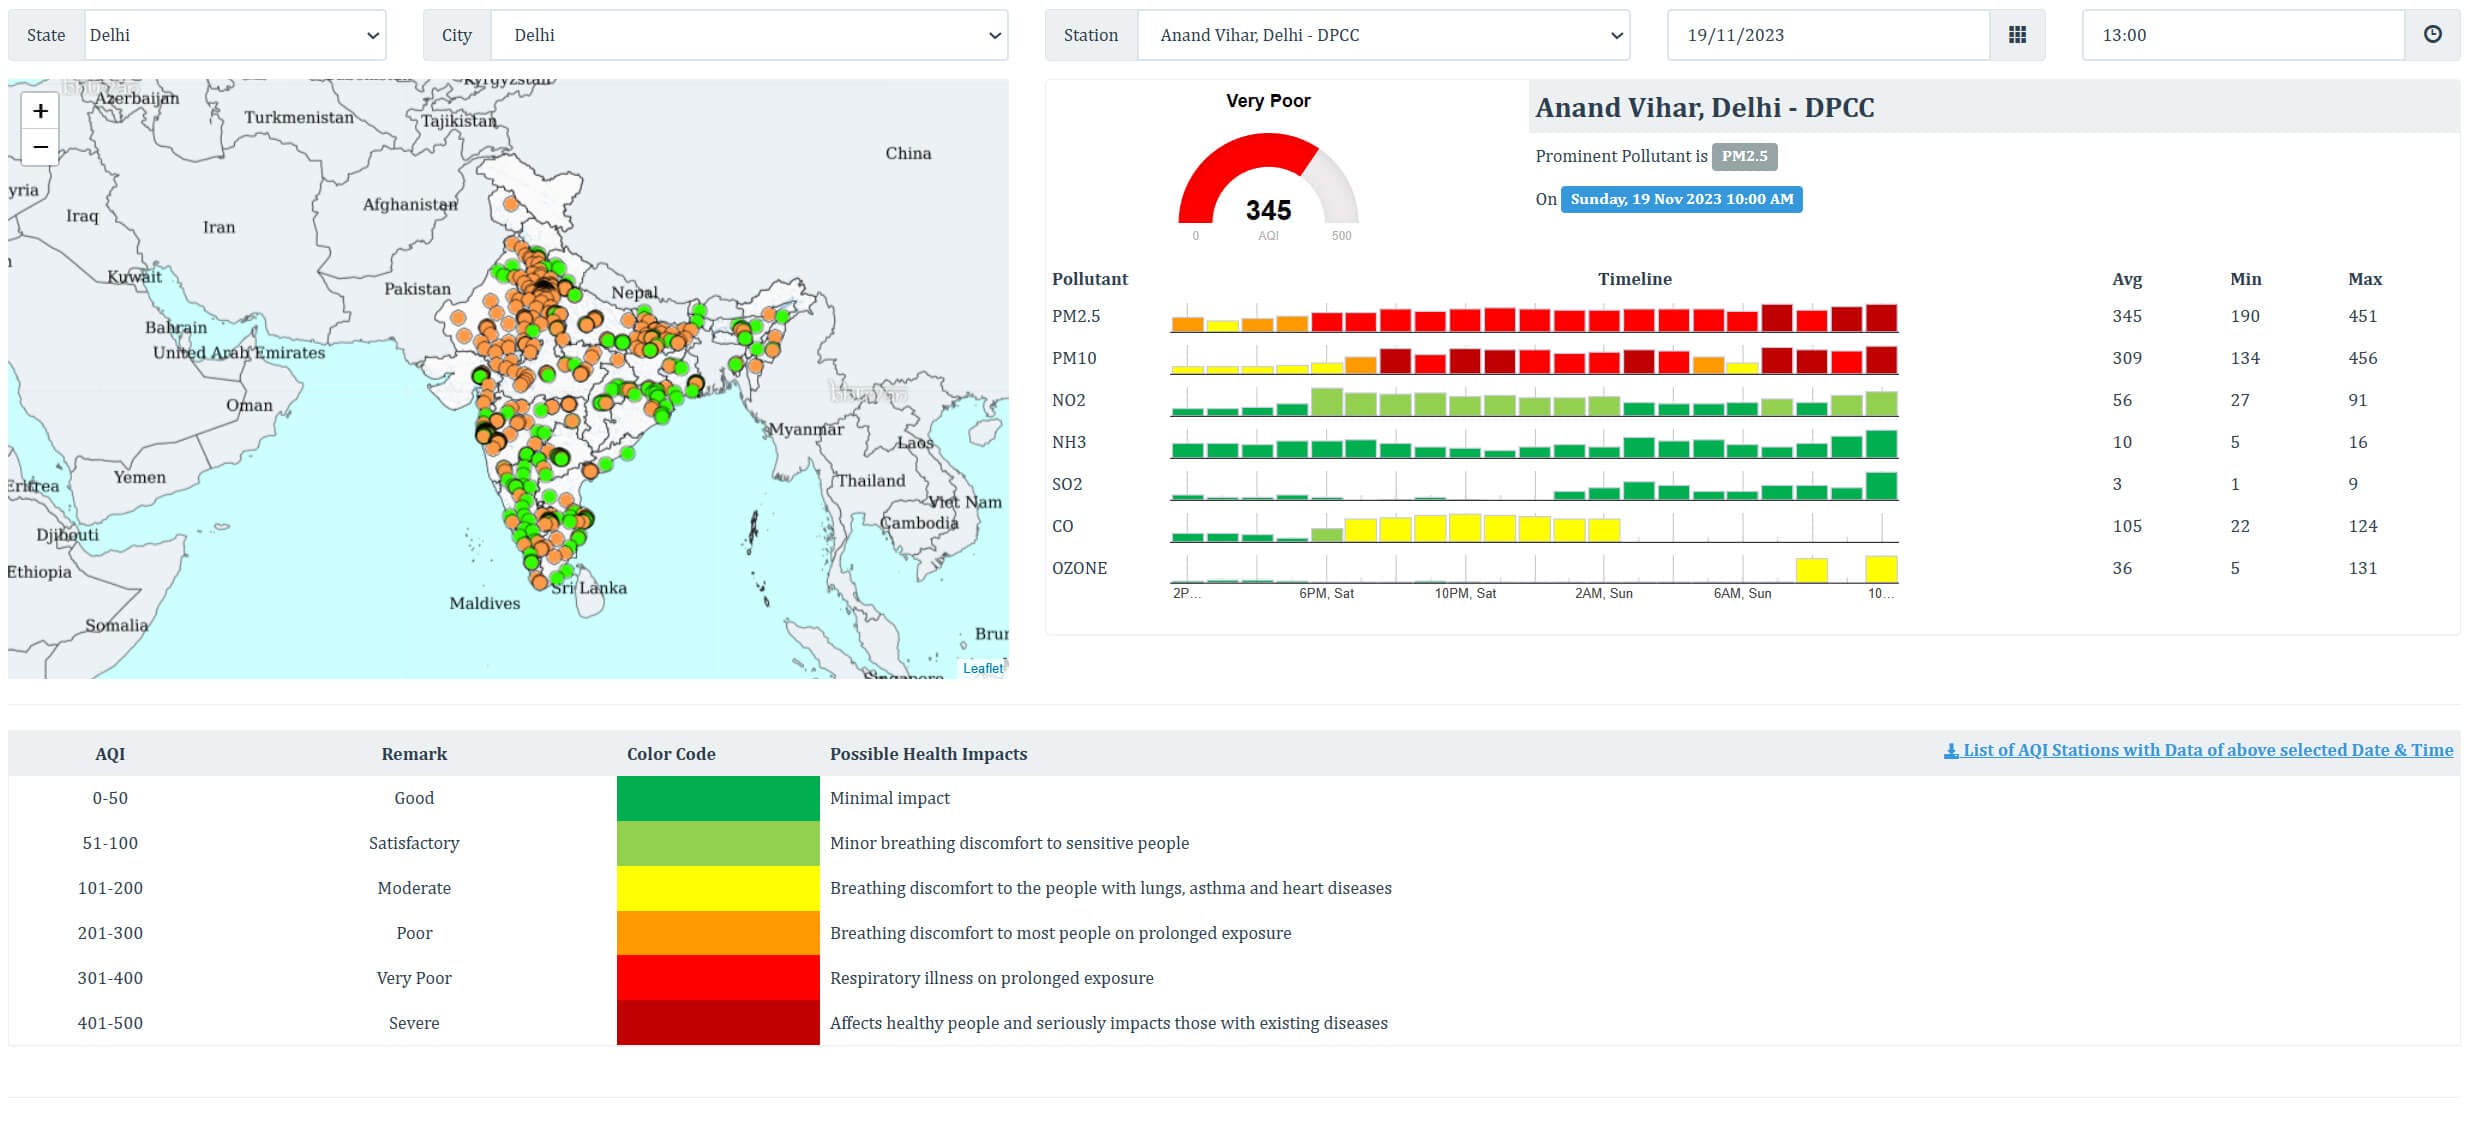The image size is (2471, 1138).
Task: Click the green Good color swatch
Action: coord(717,797)
